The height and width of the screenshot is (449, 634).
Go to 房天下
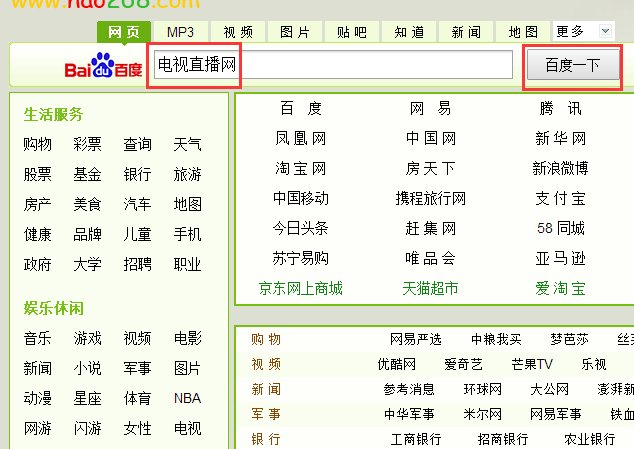[x=430, y=168]
